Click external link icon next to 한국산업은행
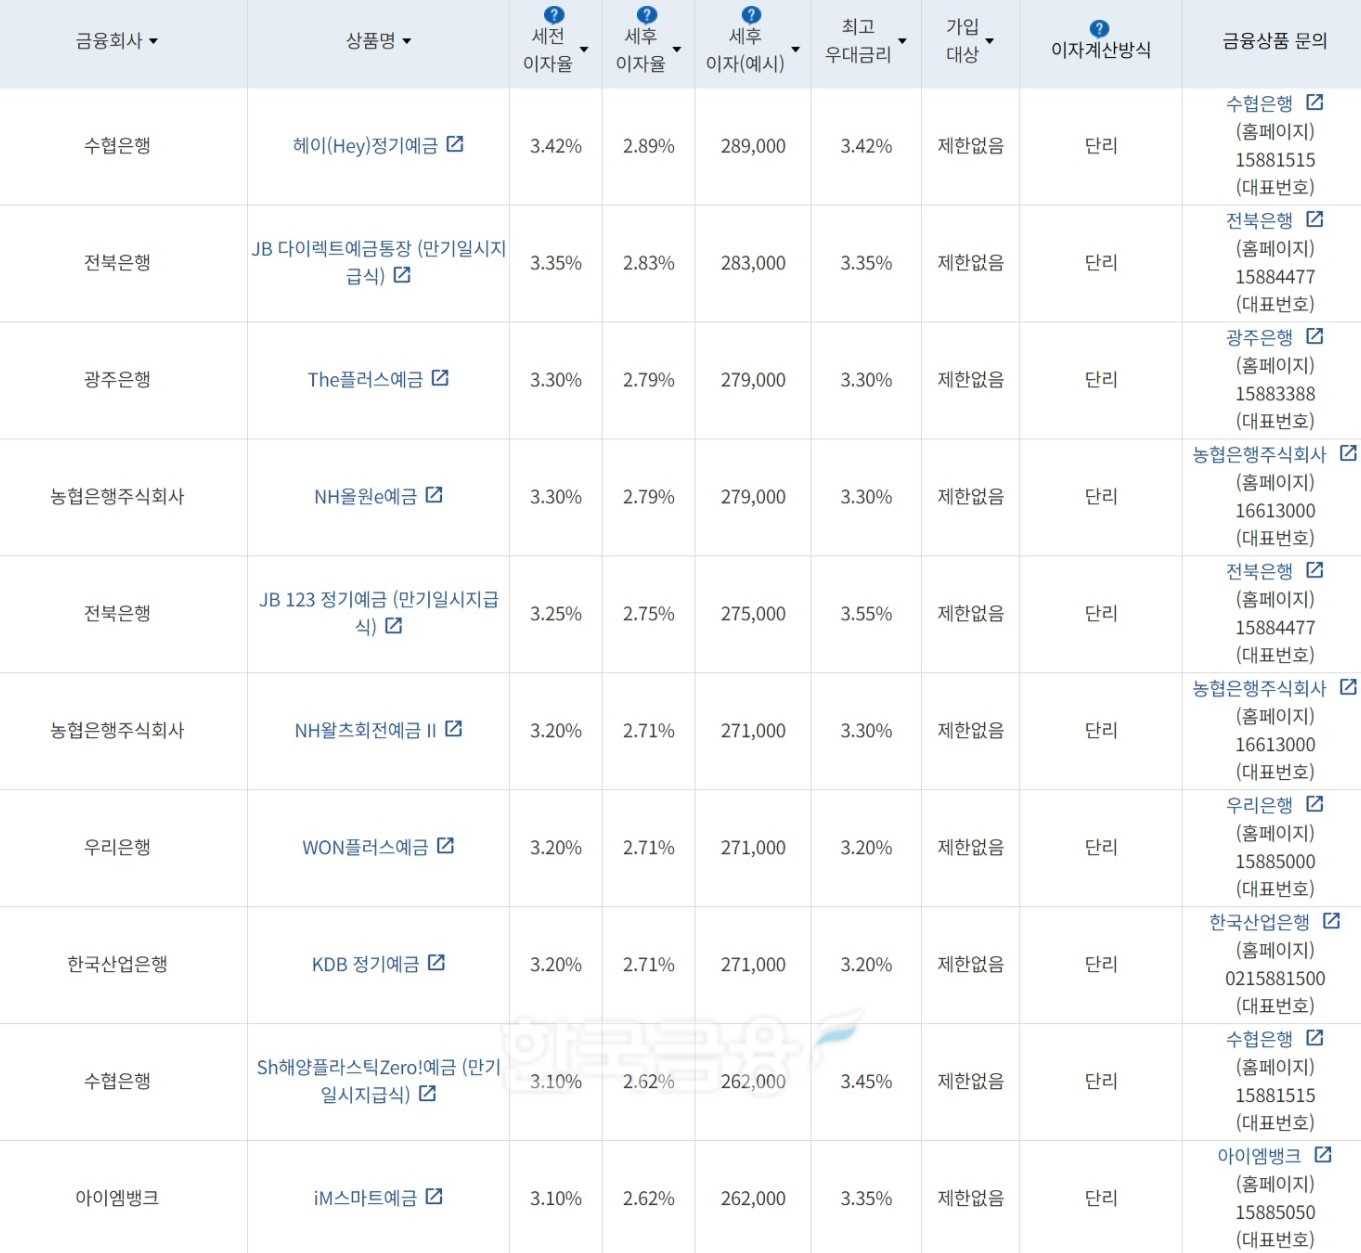This screenshot has height=1253, width=1361. pos(1331,920)
